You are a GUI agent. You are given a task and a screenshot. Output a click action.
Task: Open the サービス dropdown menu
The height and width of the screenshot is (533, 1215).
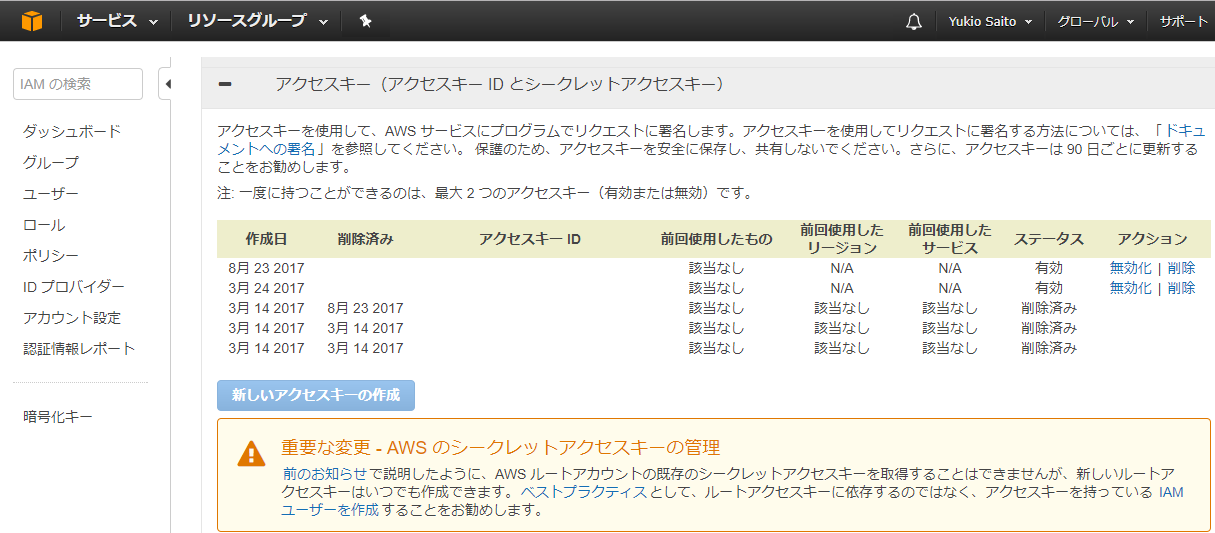116,21
